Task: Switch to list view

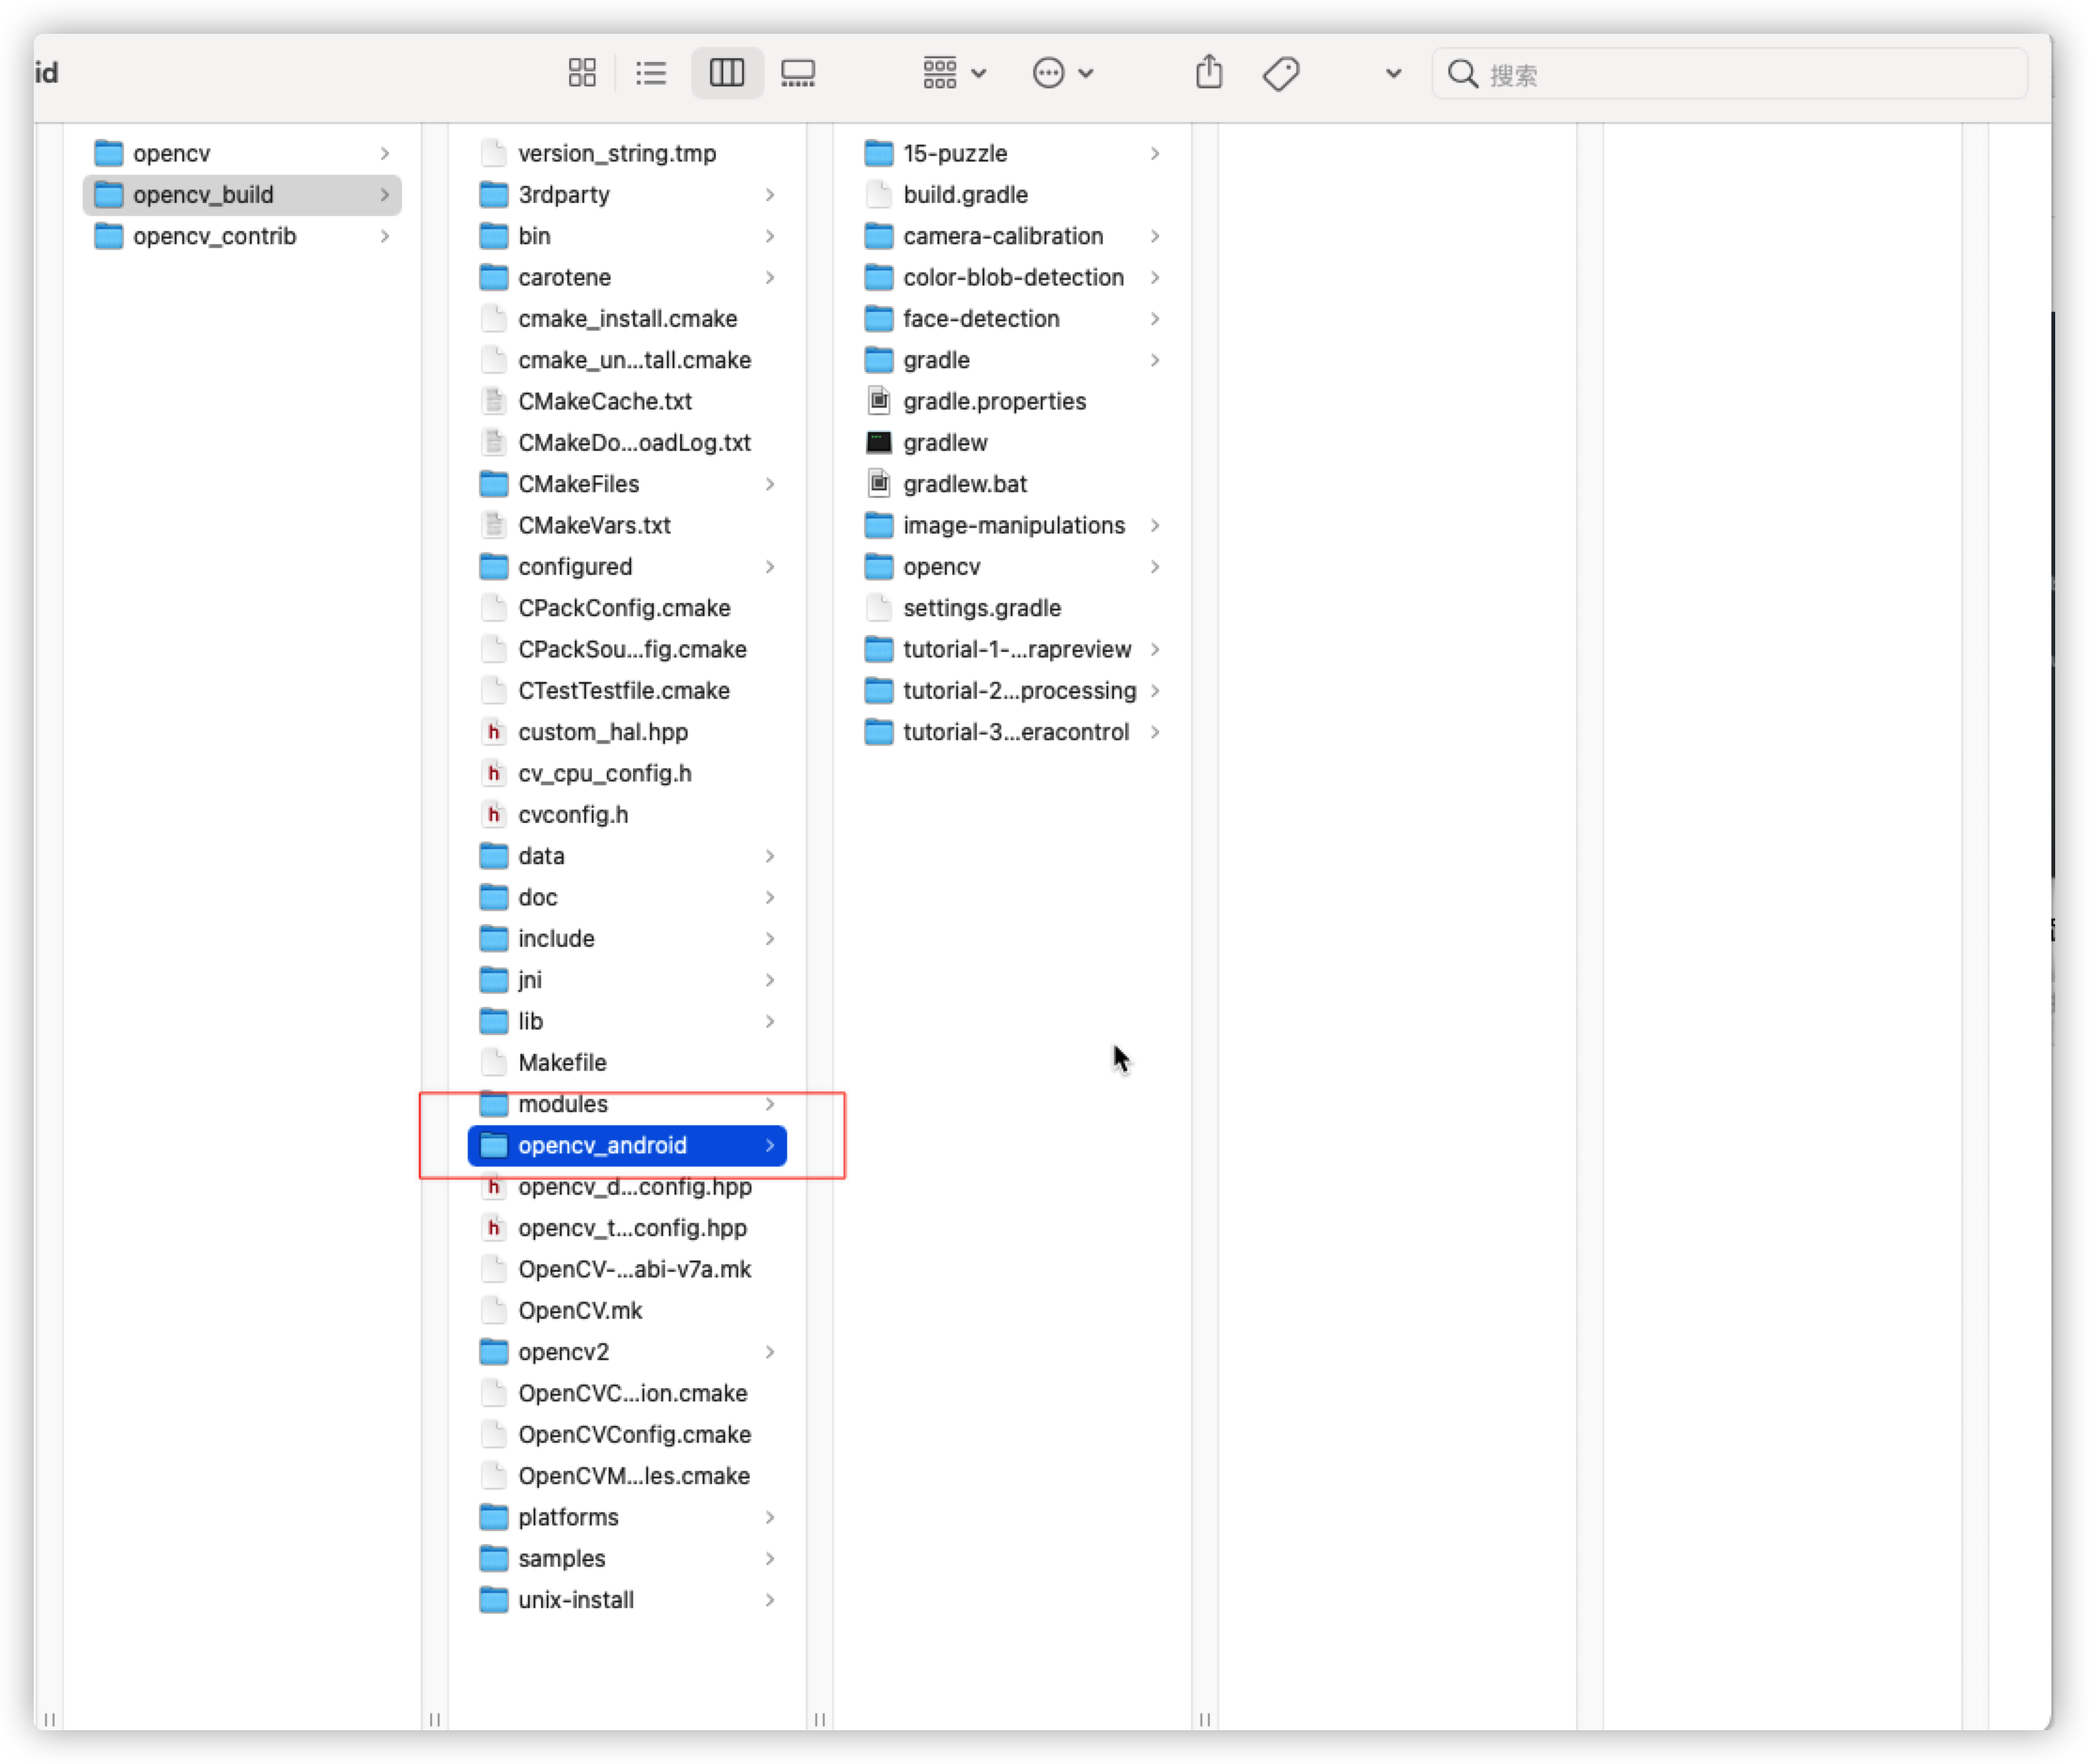Action: coord(651,73)
